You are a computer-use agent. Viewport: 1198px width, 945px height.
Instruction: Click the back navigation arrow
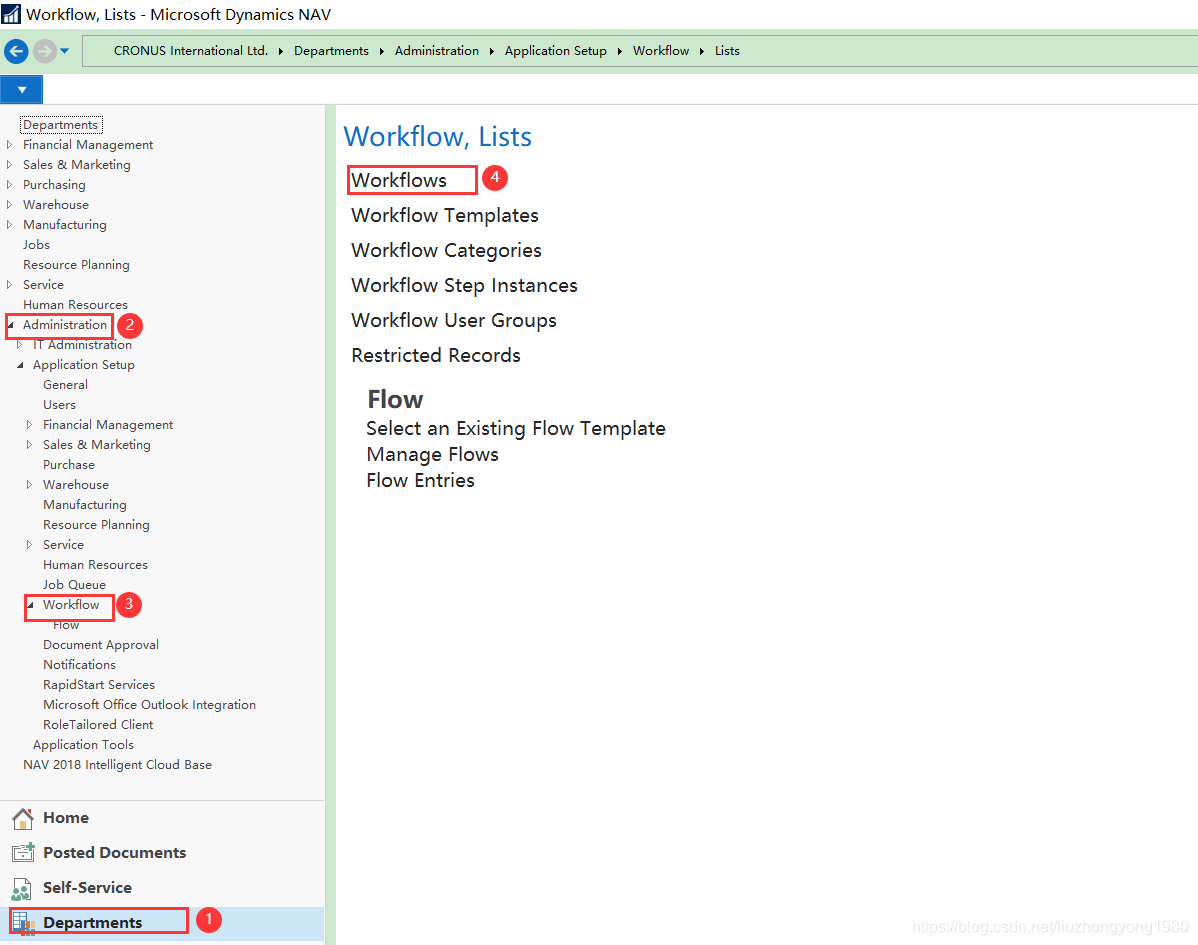click(x=16, y=51)
